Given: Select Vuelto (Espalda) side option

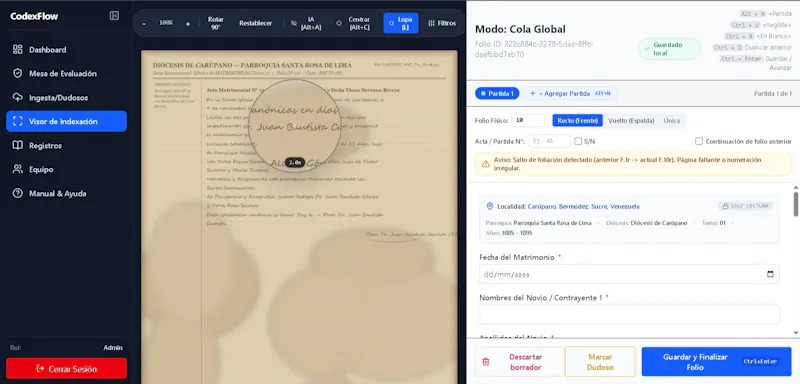Looking at the screenshot, I should (x=631, y=120).
